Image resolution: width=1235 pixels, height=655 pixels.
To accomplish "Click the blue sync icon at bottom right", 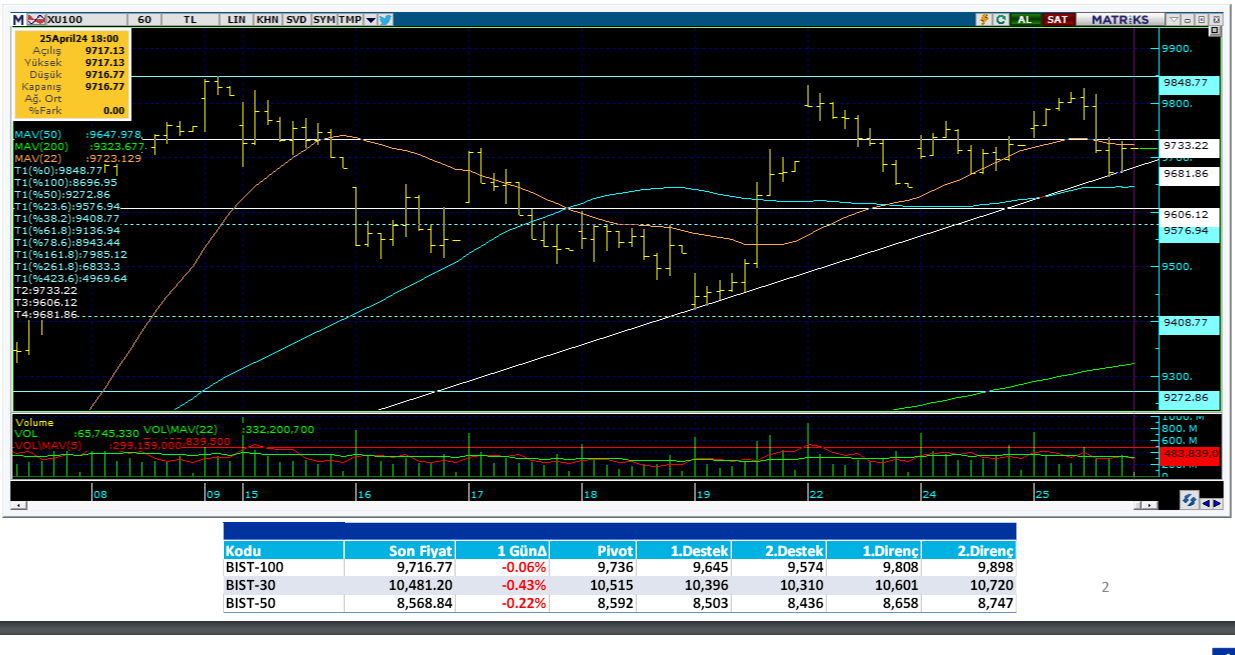I will pyautogui.click(x=1190, y=499).
